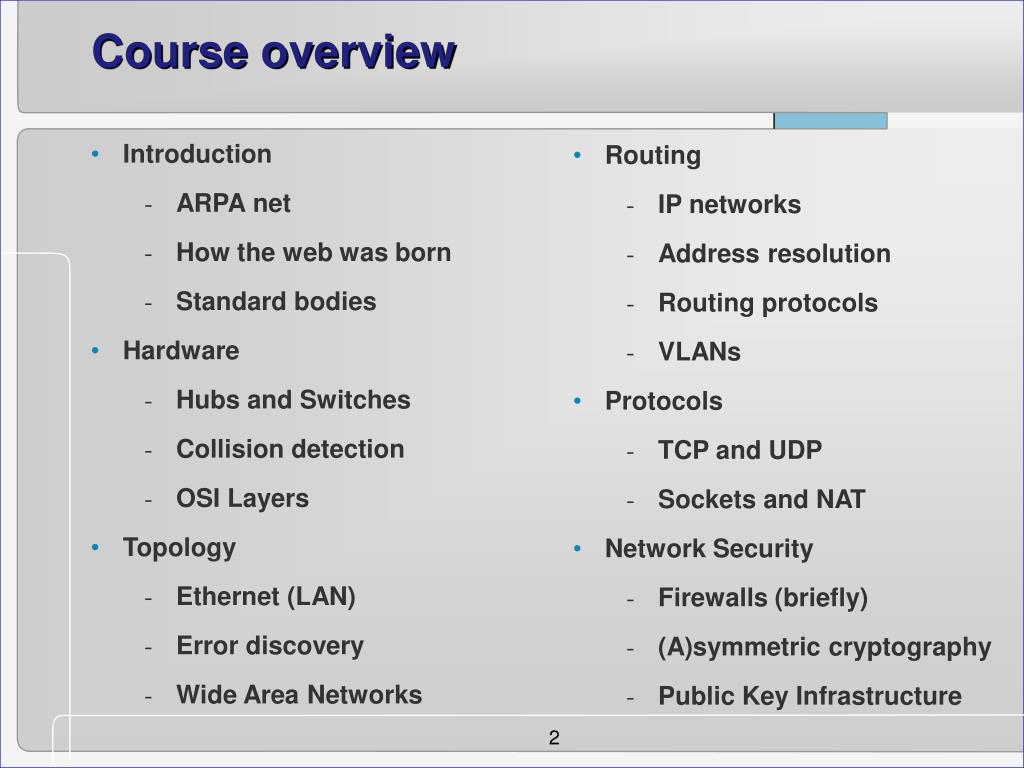Click the 'ARPA net' sub-item
Screen dimensions: 1024x768
(233, 203)
